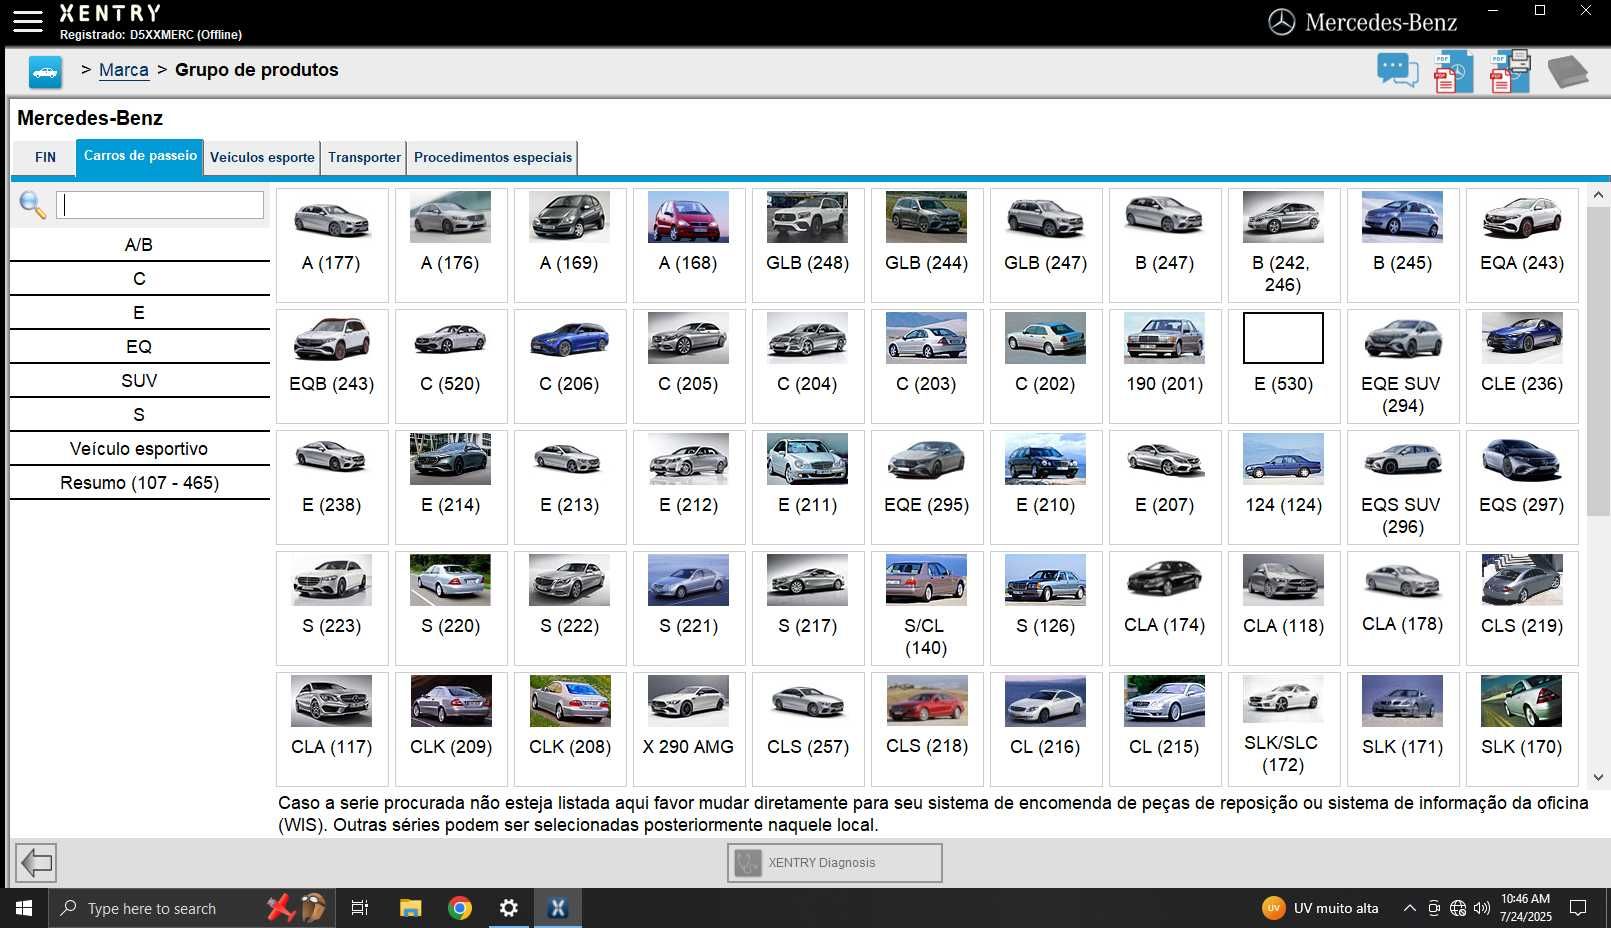The height and width of the screenshot is (928, 1611).
Task: Choose the CLS (219) model
Action: click(1521, 608)
